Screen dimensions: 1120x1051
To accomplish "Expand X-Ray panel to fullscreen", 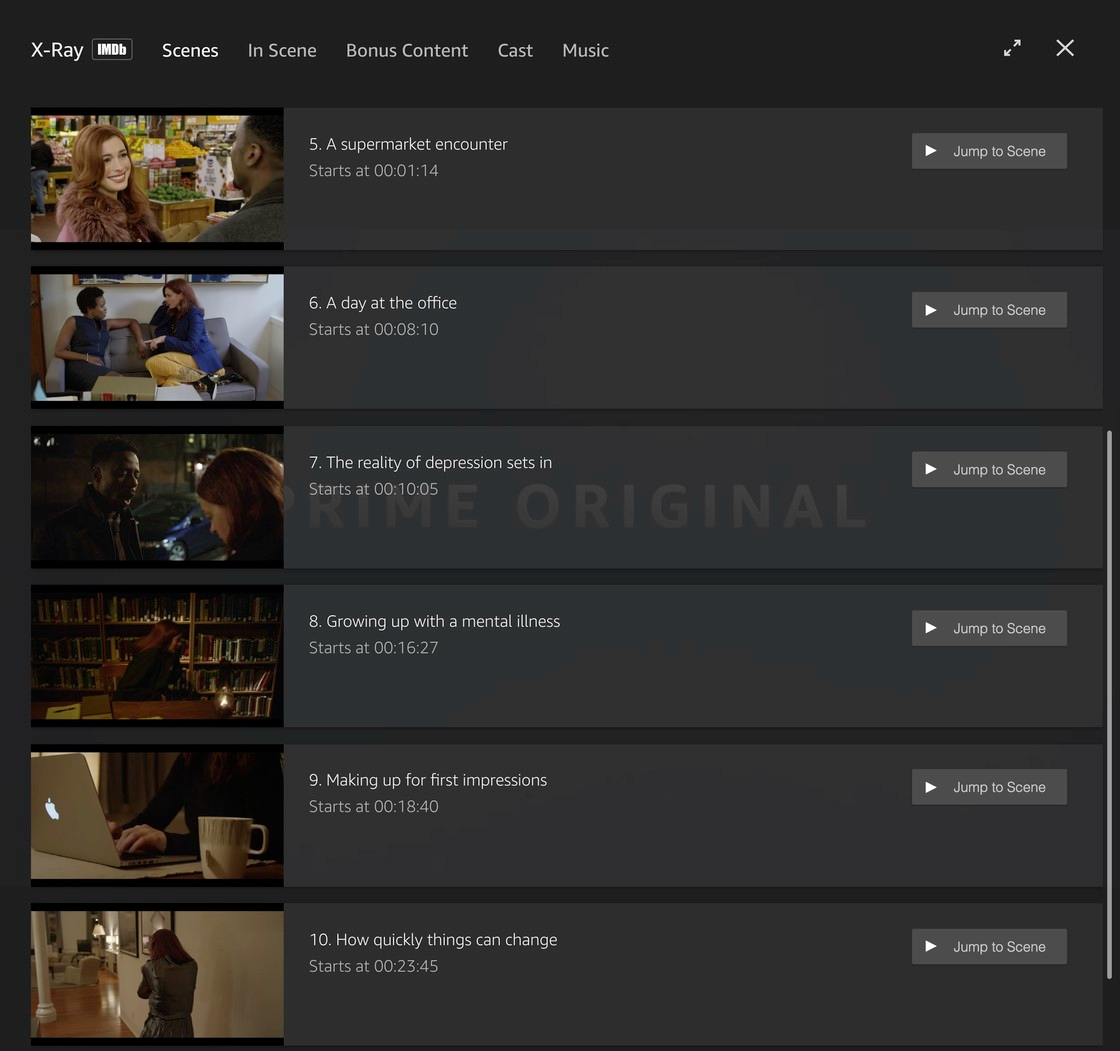I will [x=1012, y=48].
